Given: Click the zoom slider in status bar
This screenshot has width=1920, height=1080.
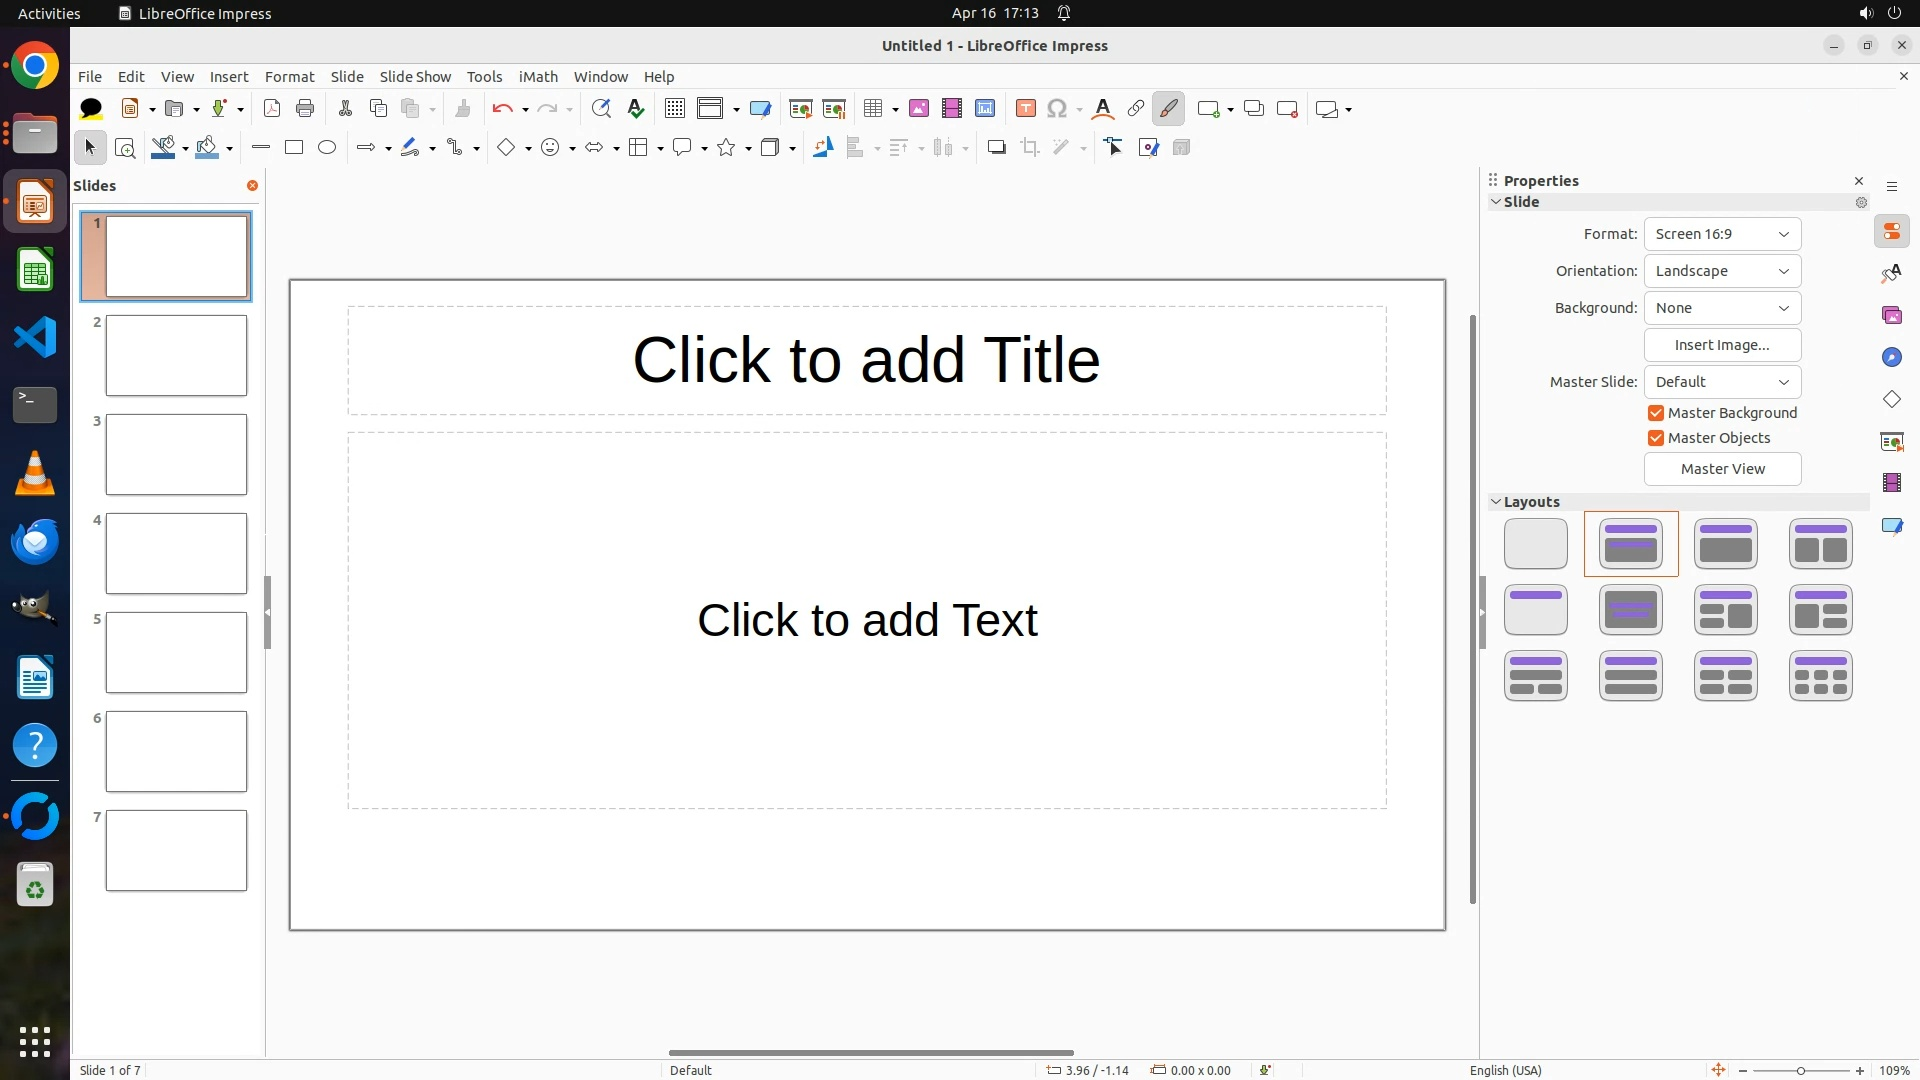Looking at the screenshot, I should coord(1800,1071).
